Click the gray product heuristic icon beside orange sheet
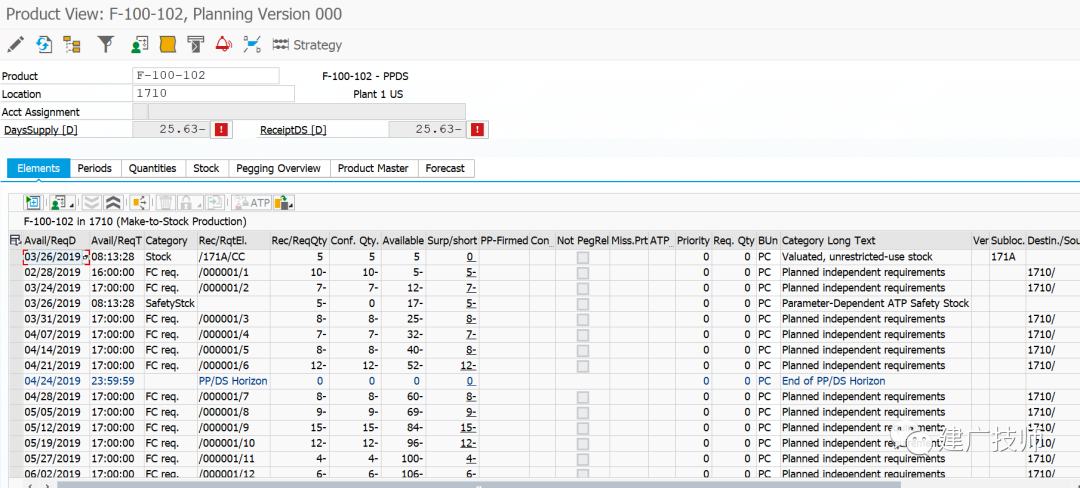1080x488 pixels. (x=196, y=45)
